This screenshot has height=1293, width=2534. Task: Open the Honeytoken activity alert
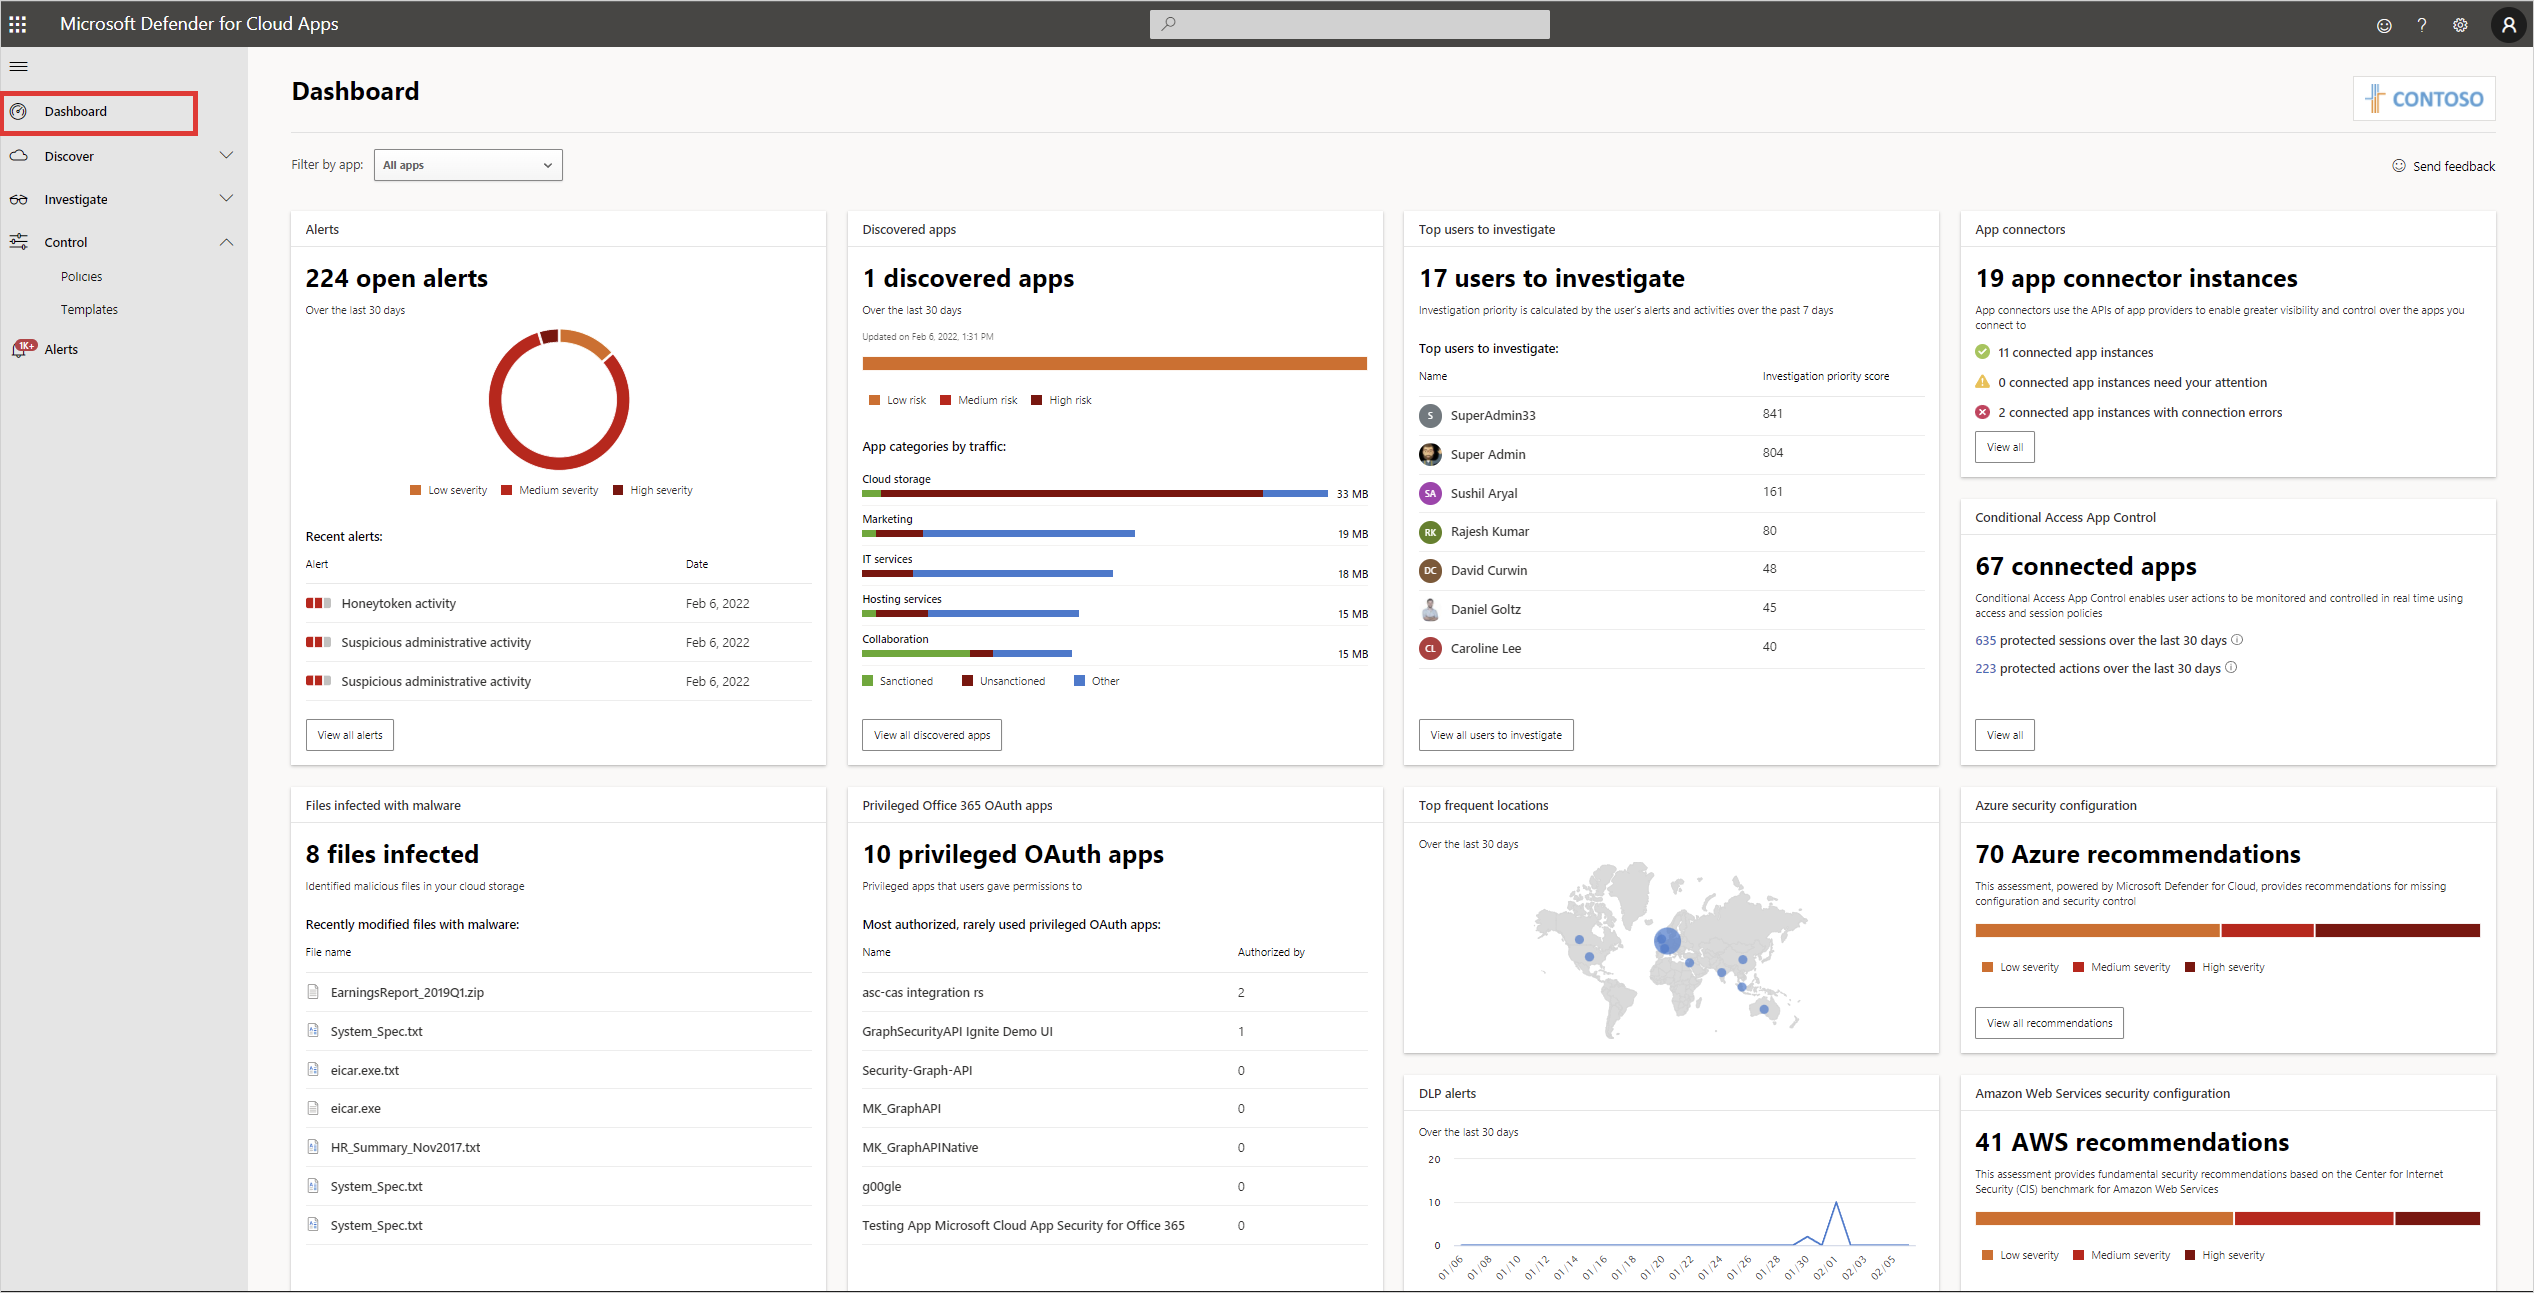[558, 604]
